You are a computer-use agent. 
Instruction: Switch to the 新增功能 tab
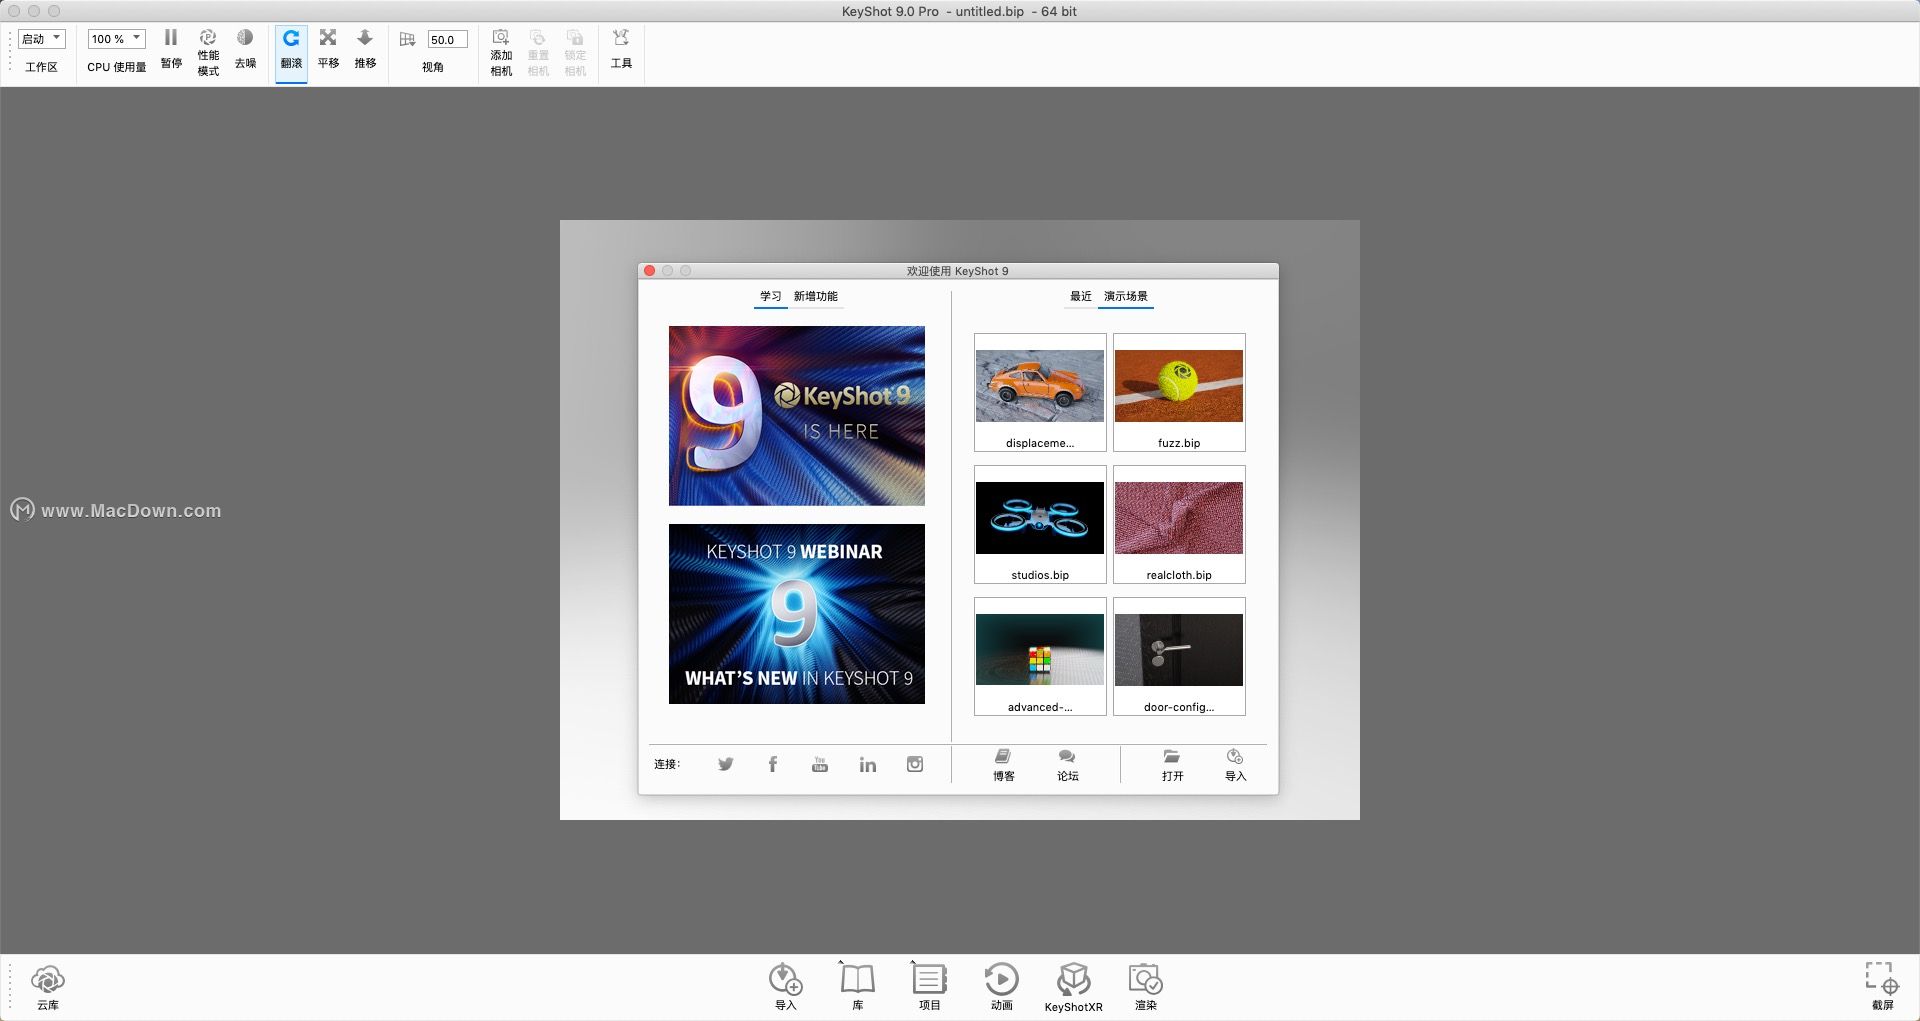pos(815,297)
